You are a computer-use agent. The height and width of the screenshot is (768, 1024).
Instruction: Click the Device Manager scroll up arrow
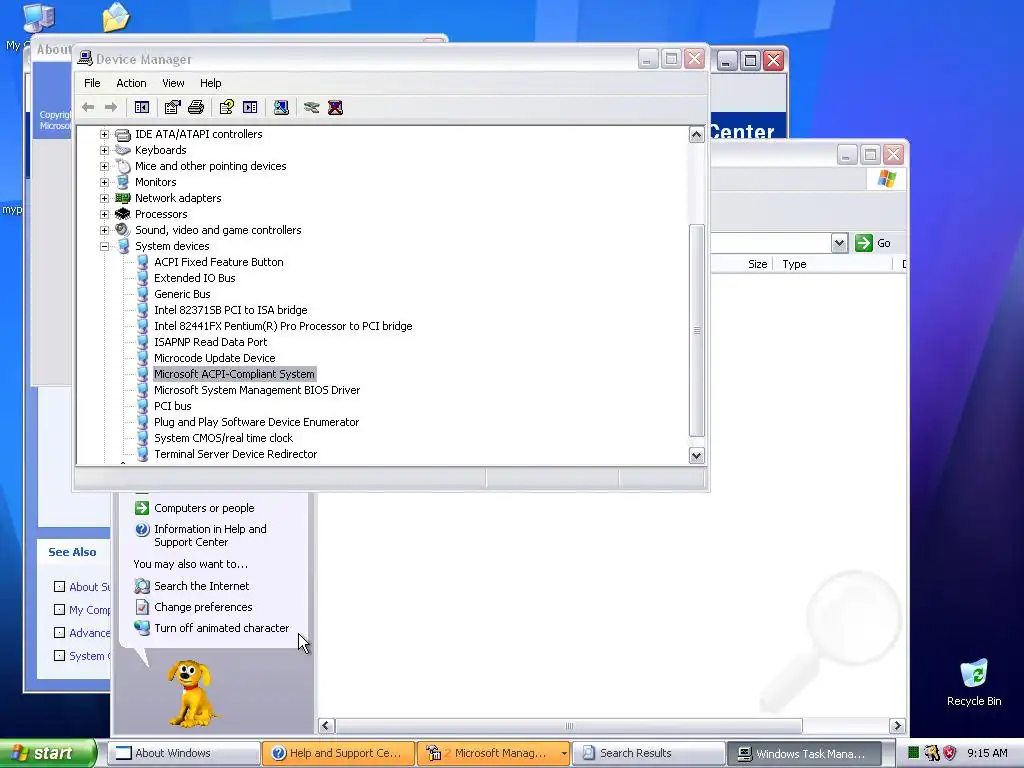coord(697,135)
